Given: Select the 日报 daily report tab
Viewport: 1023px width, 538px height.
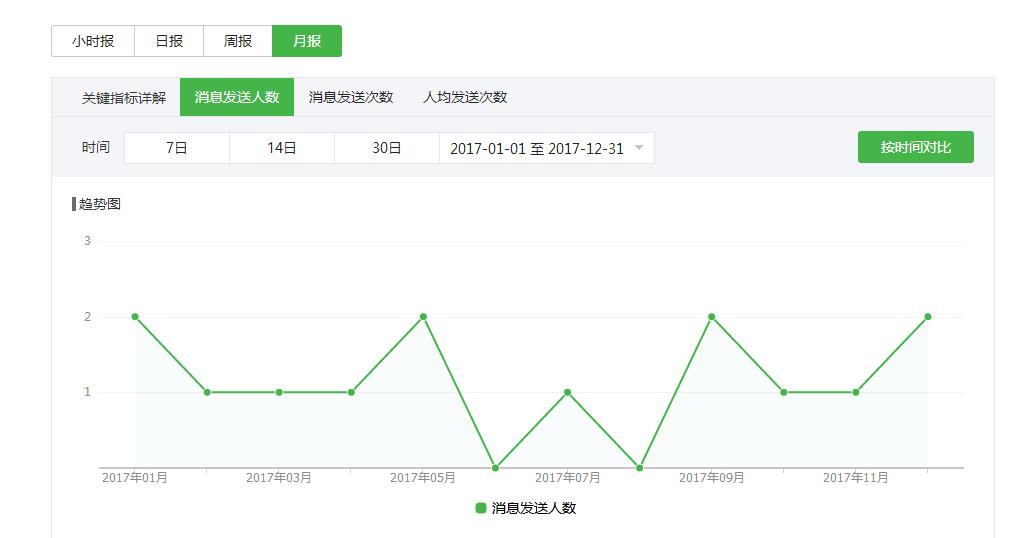Looking at the screenshot, I should (x=168, y=41).
